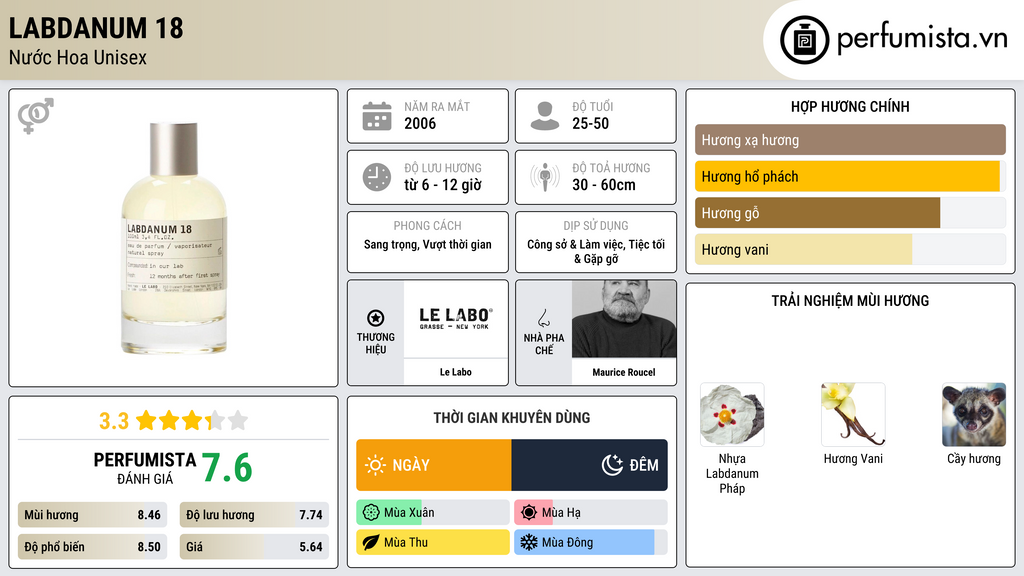Click the Mùi hương 8.46 score bar
Image resolution: width=1024 pixels, height=576 pixels.
(x=92, y=515)
